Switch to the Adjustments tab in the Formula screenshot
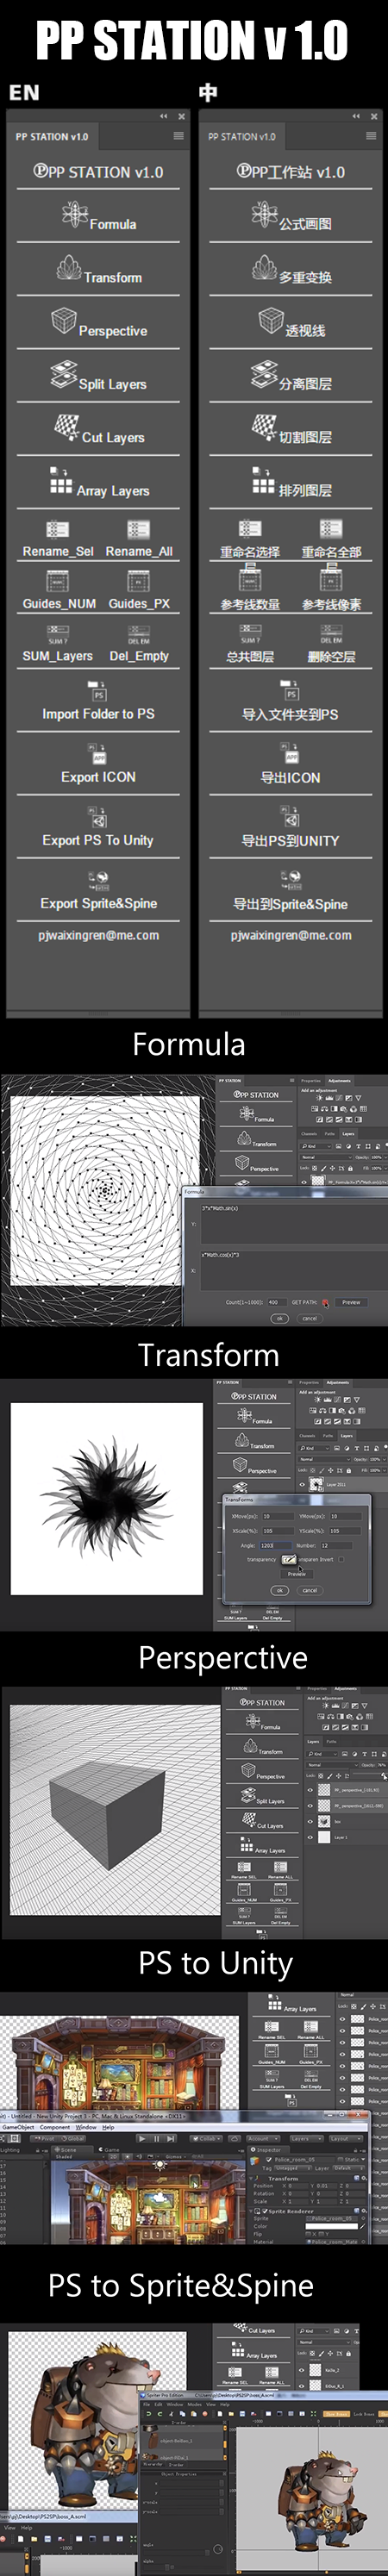The image size is (388, 2576). click(339, 1080)
